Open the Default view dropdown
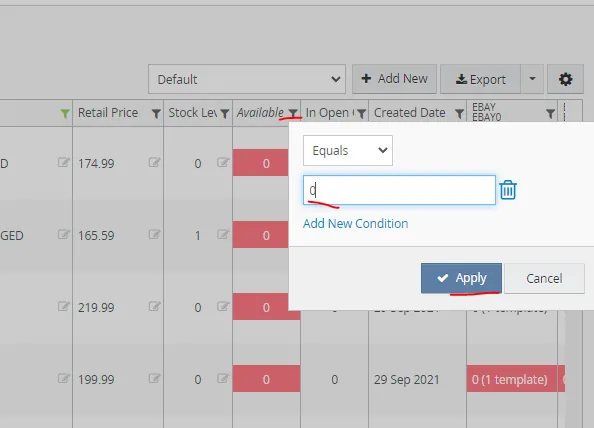This screenshot has height=428, width=594. tap(247, 79)
